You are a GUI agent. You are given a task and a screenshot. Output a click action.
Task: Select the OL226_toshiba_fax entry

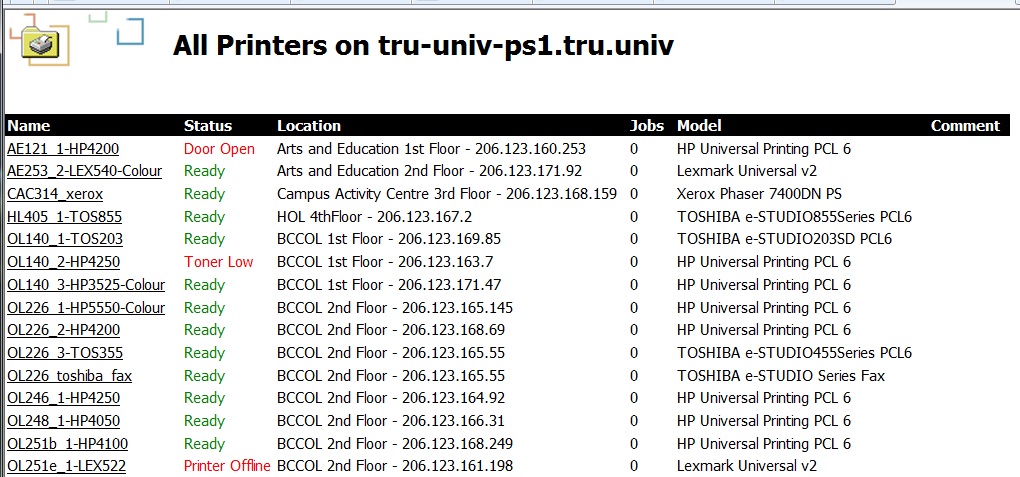pos(69,376)
